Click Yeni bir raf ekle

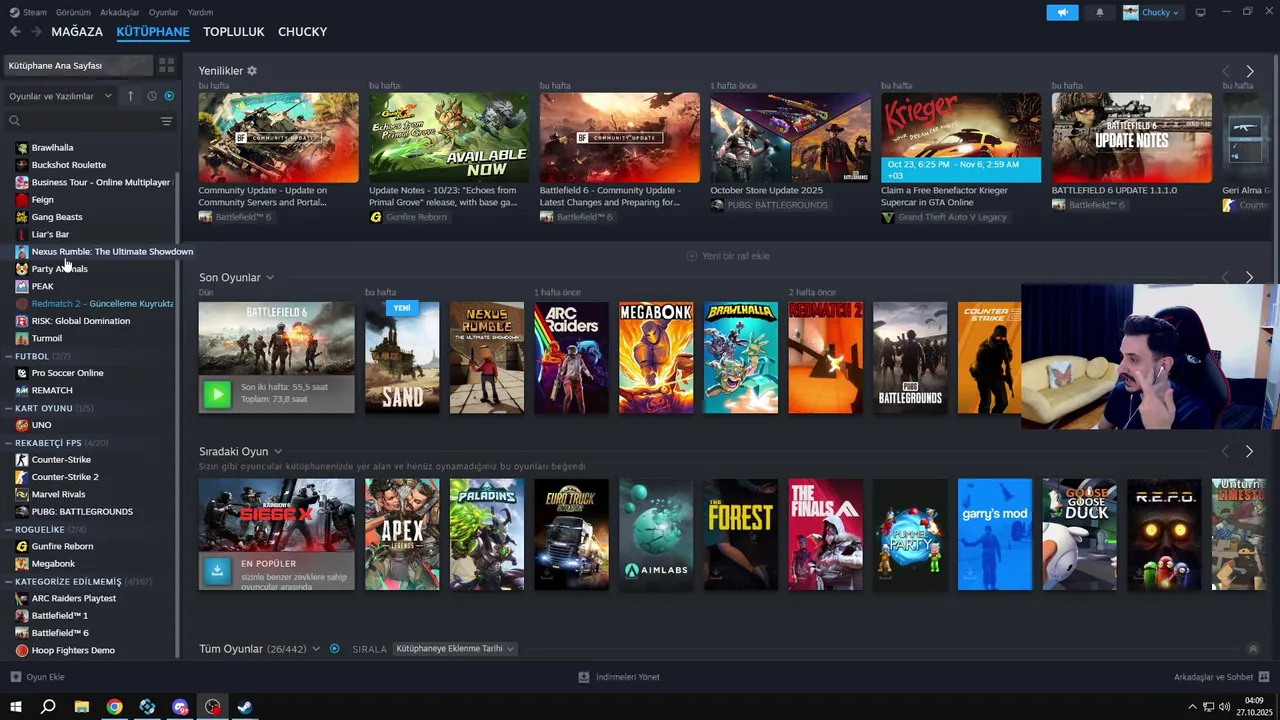coord(728,256)
